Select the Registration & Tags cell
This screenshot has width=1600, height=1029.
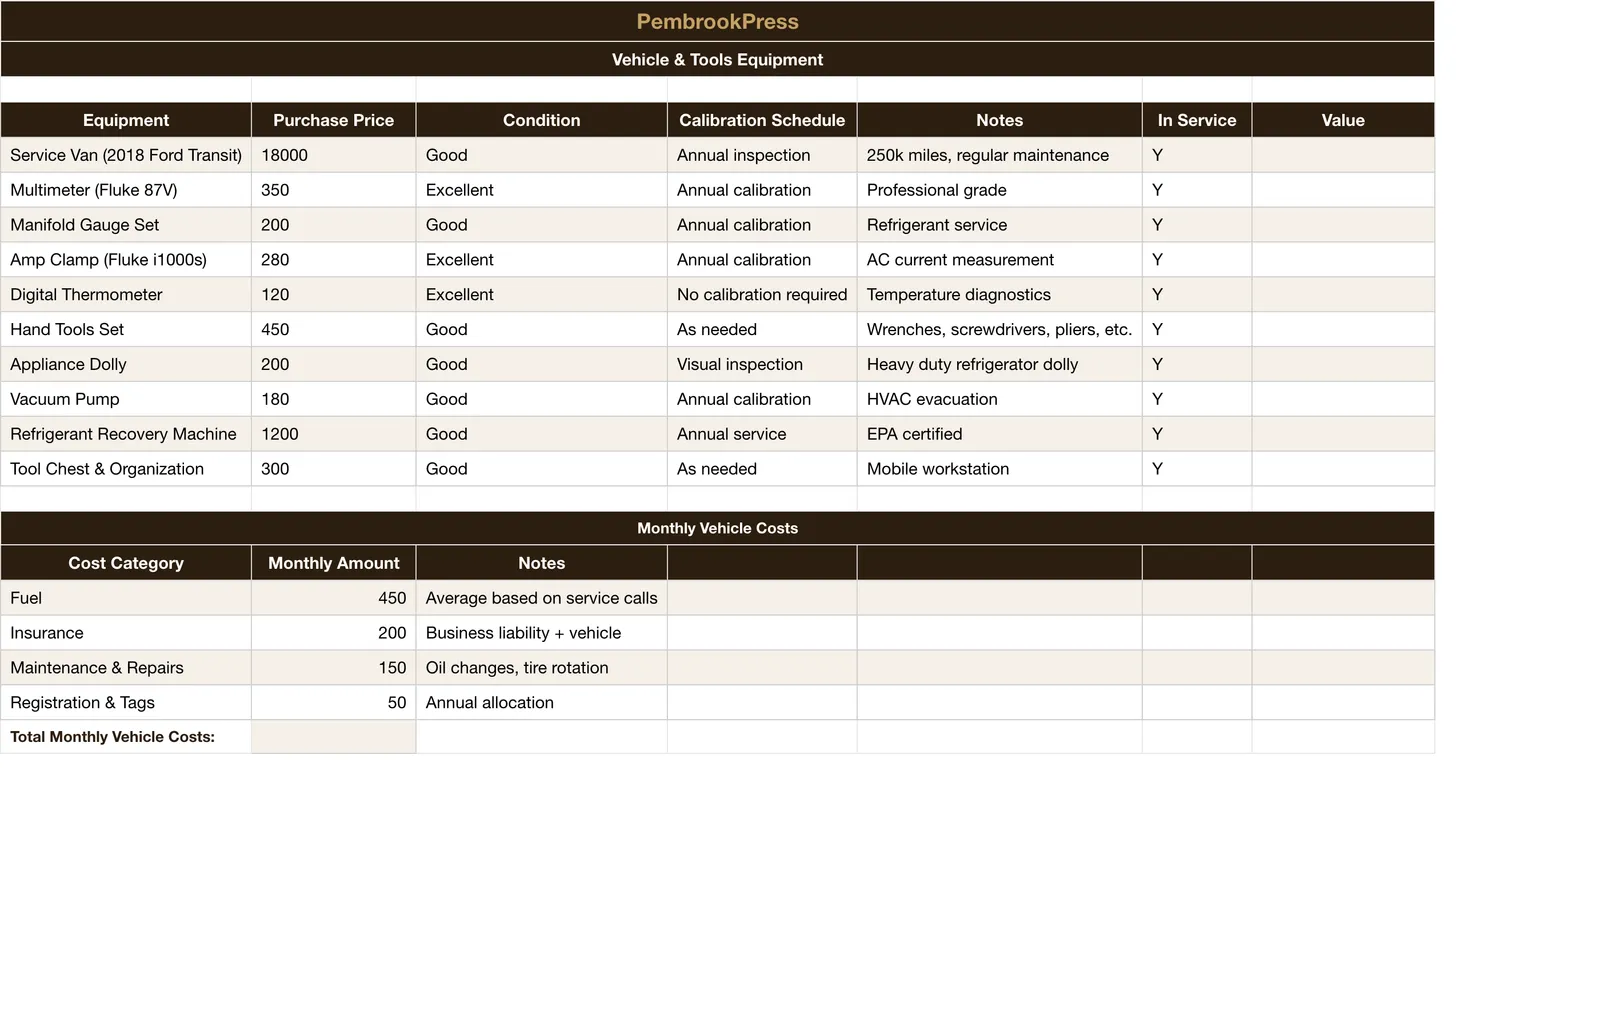tap(126, 703)
